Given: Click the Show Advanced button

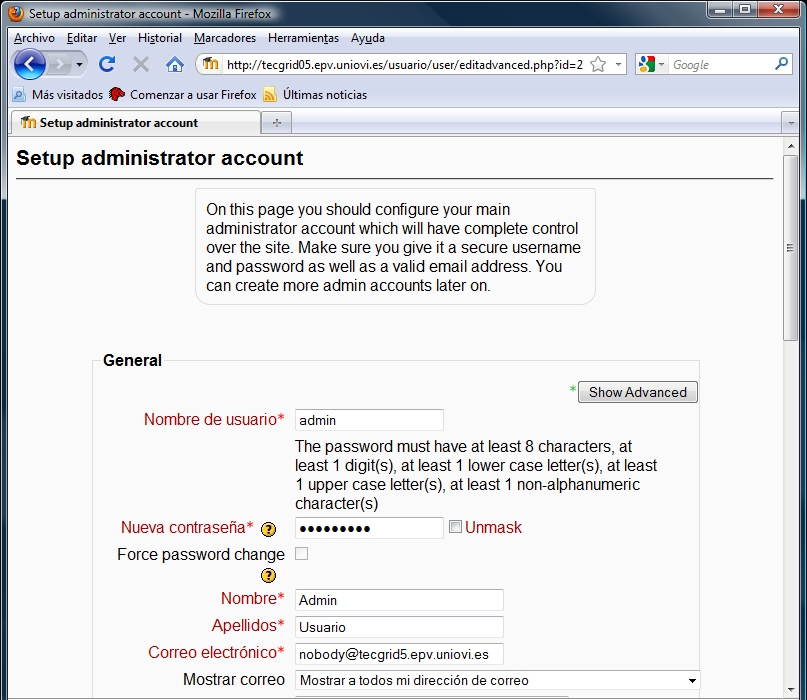Looking at the screenshot, I should 638,392.
